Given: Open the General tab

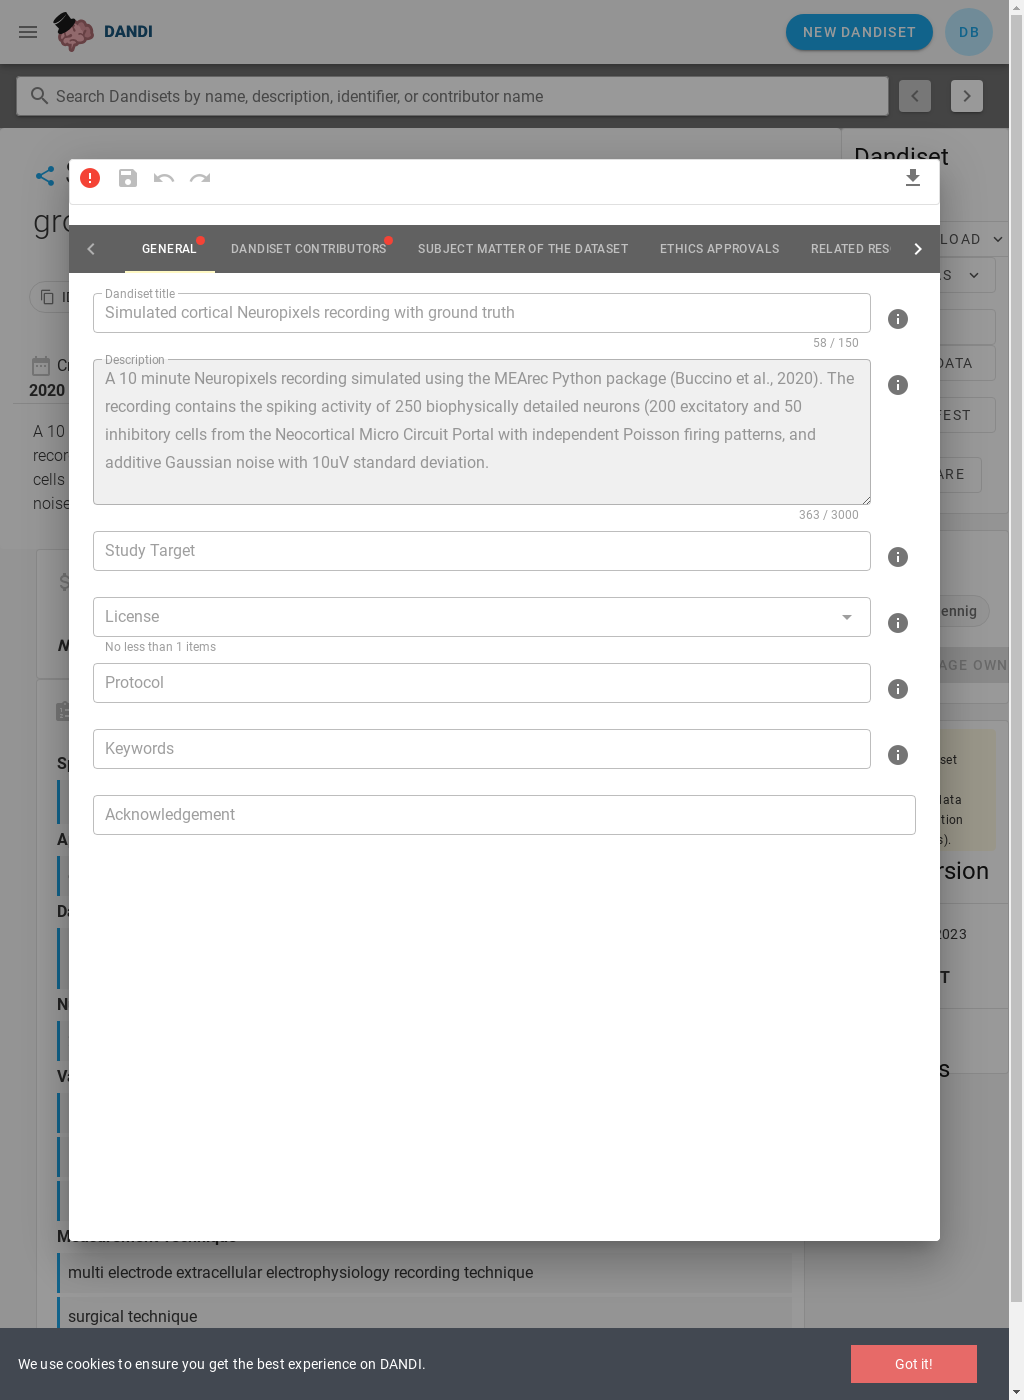Looking at the screenshot, I should coord(169,249).
